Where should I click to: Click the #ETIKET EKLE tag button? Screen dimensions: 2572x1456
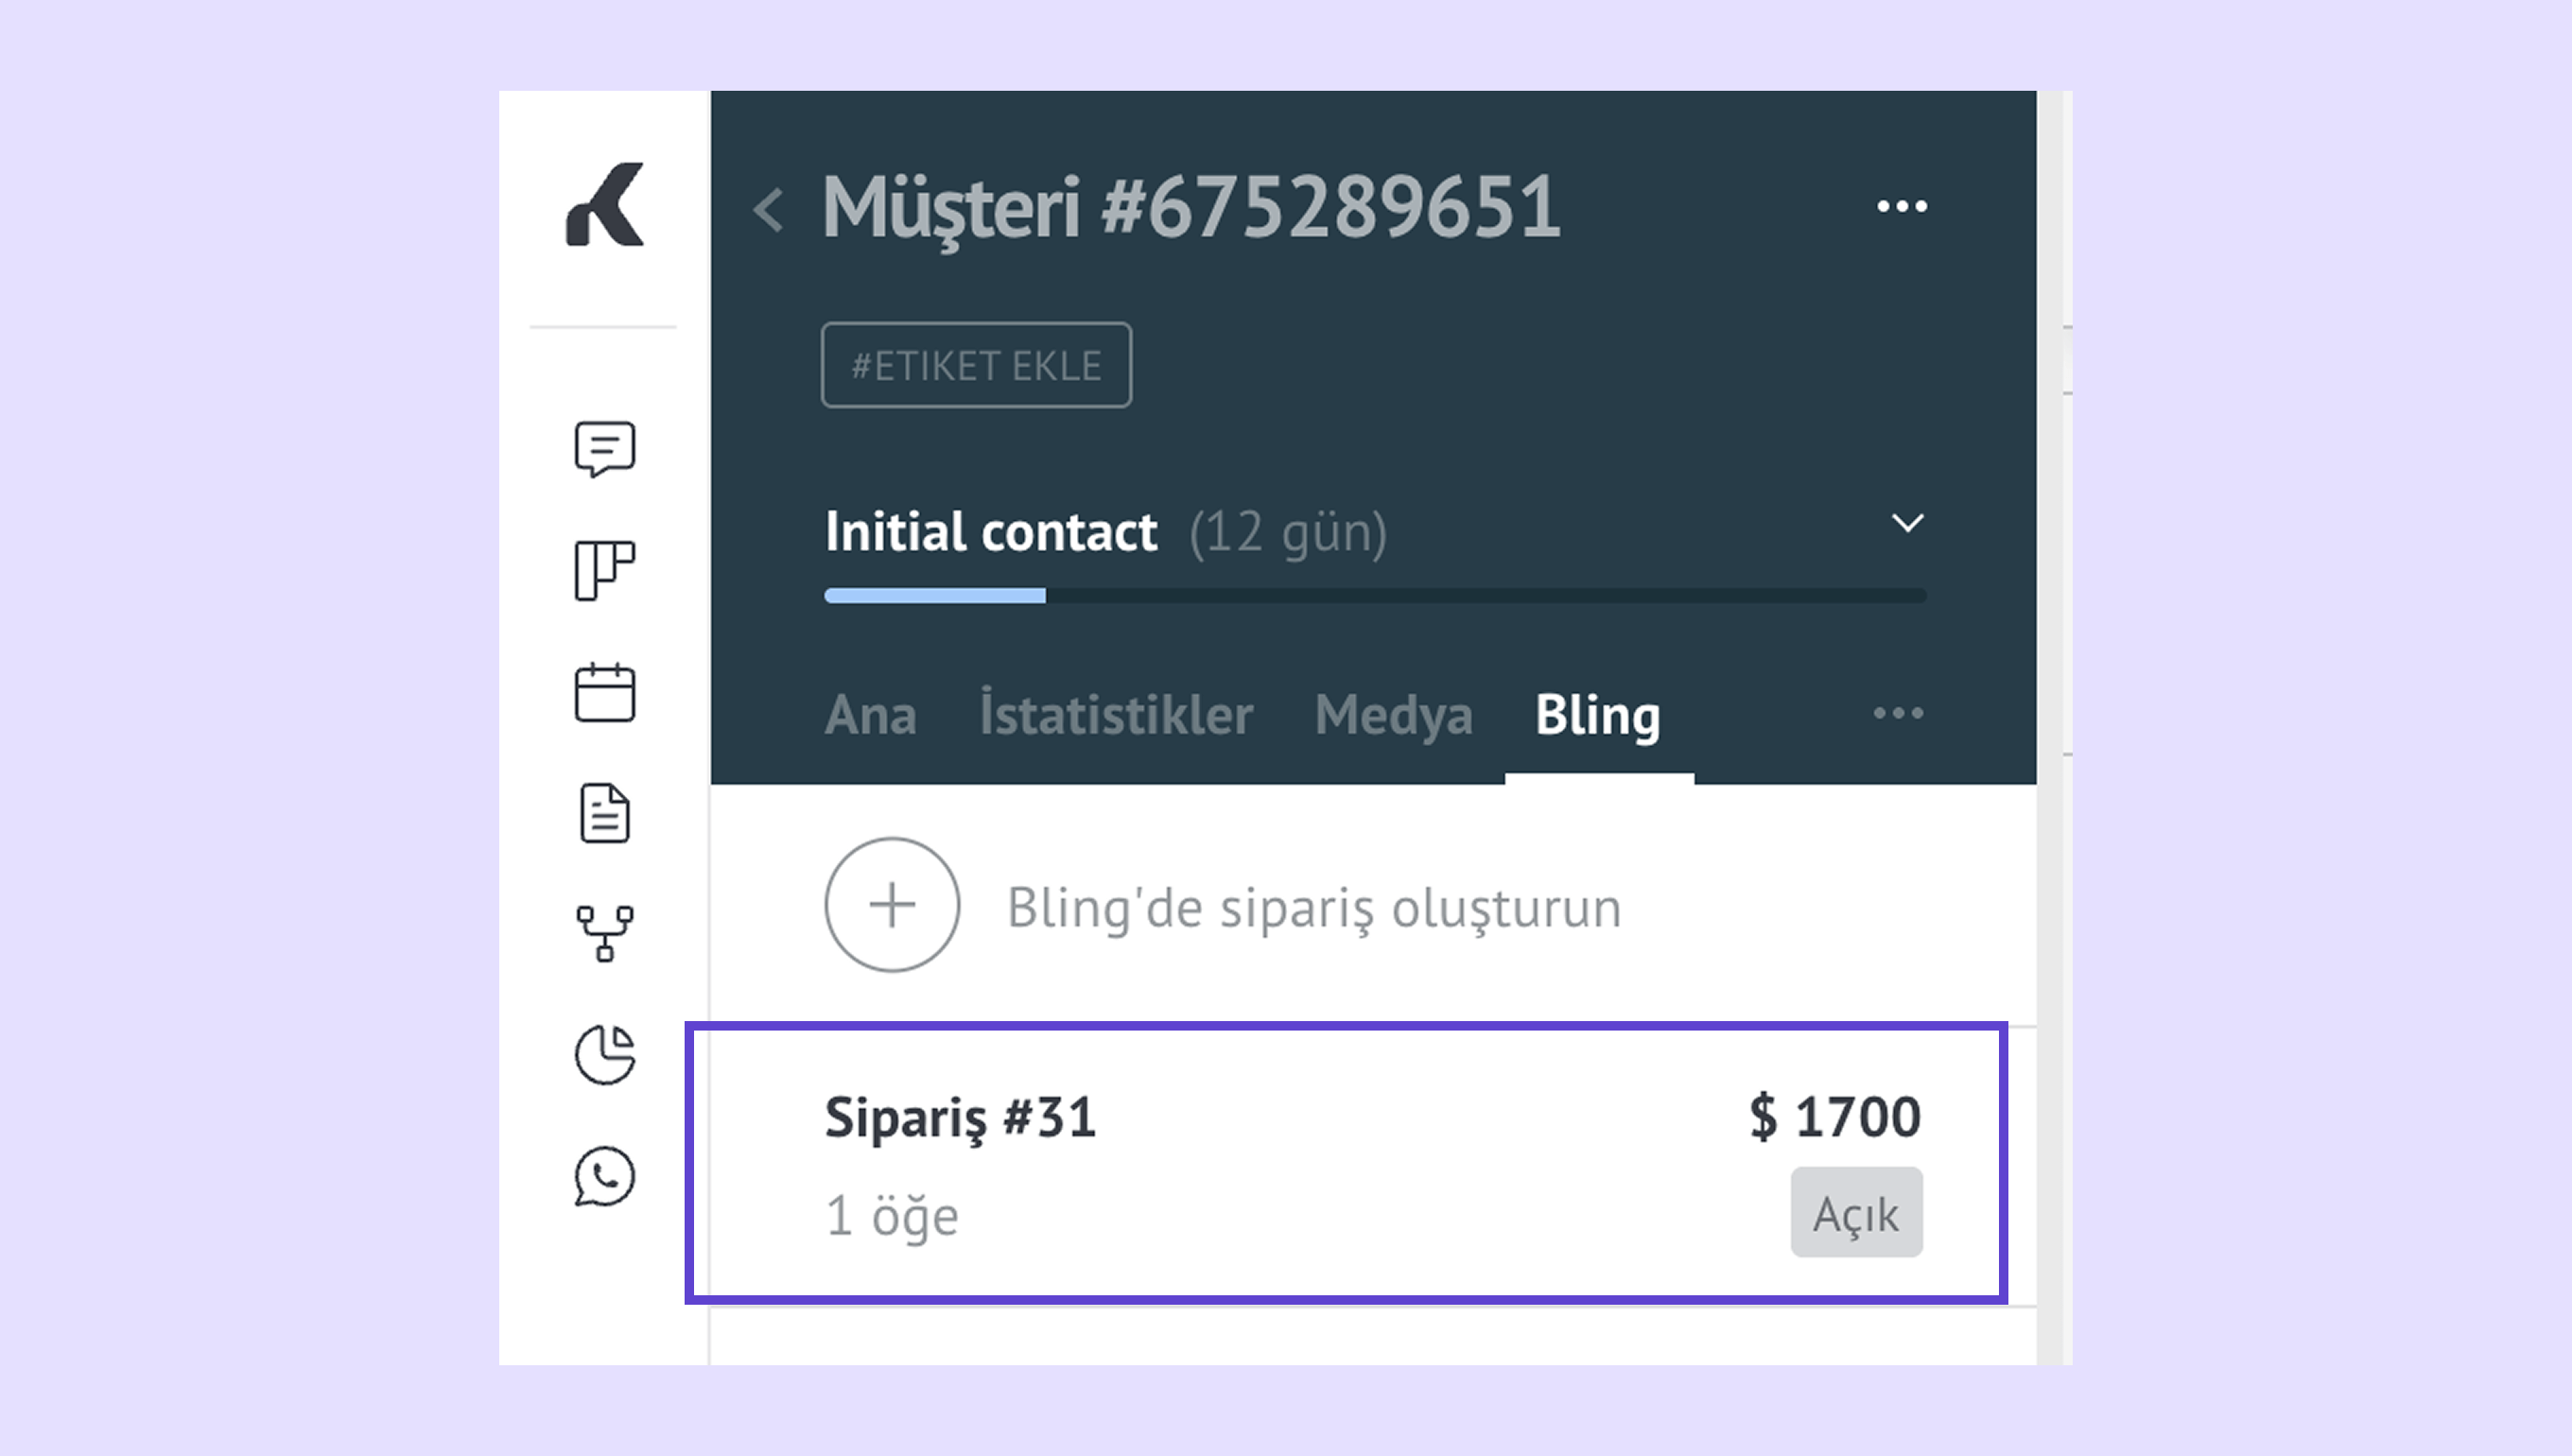(x=976, y=365)
